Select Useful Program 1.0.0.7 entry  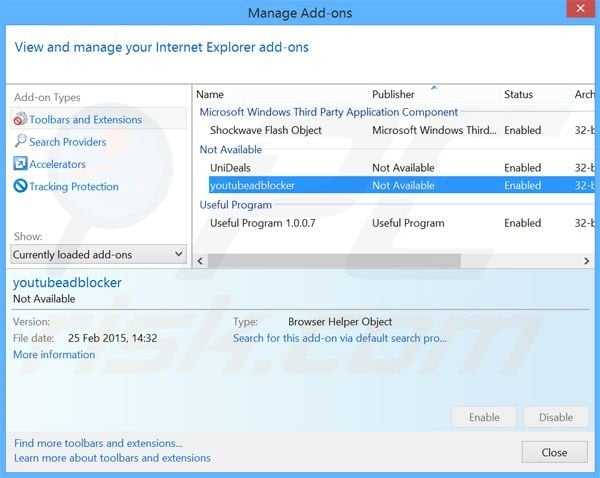point(262,223)
